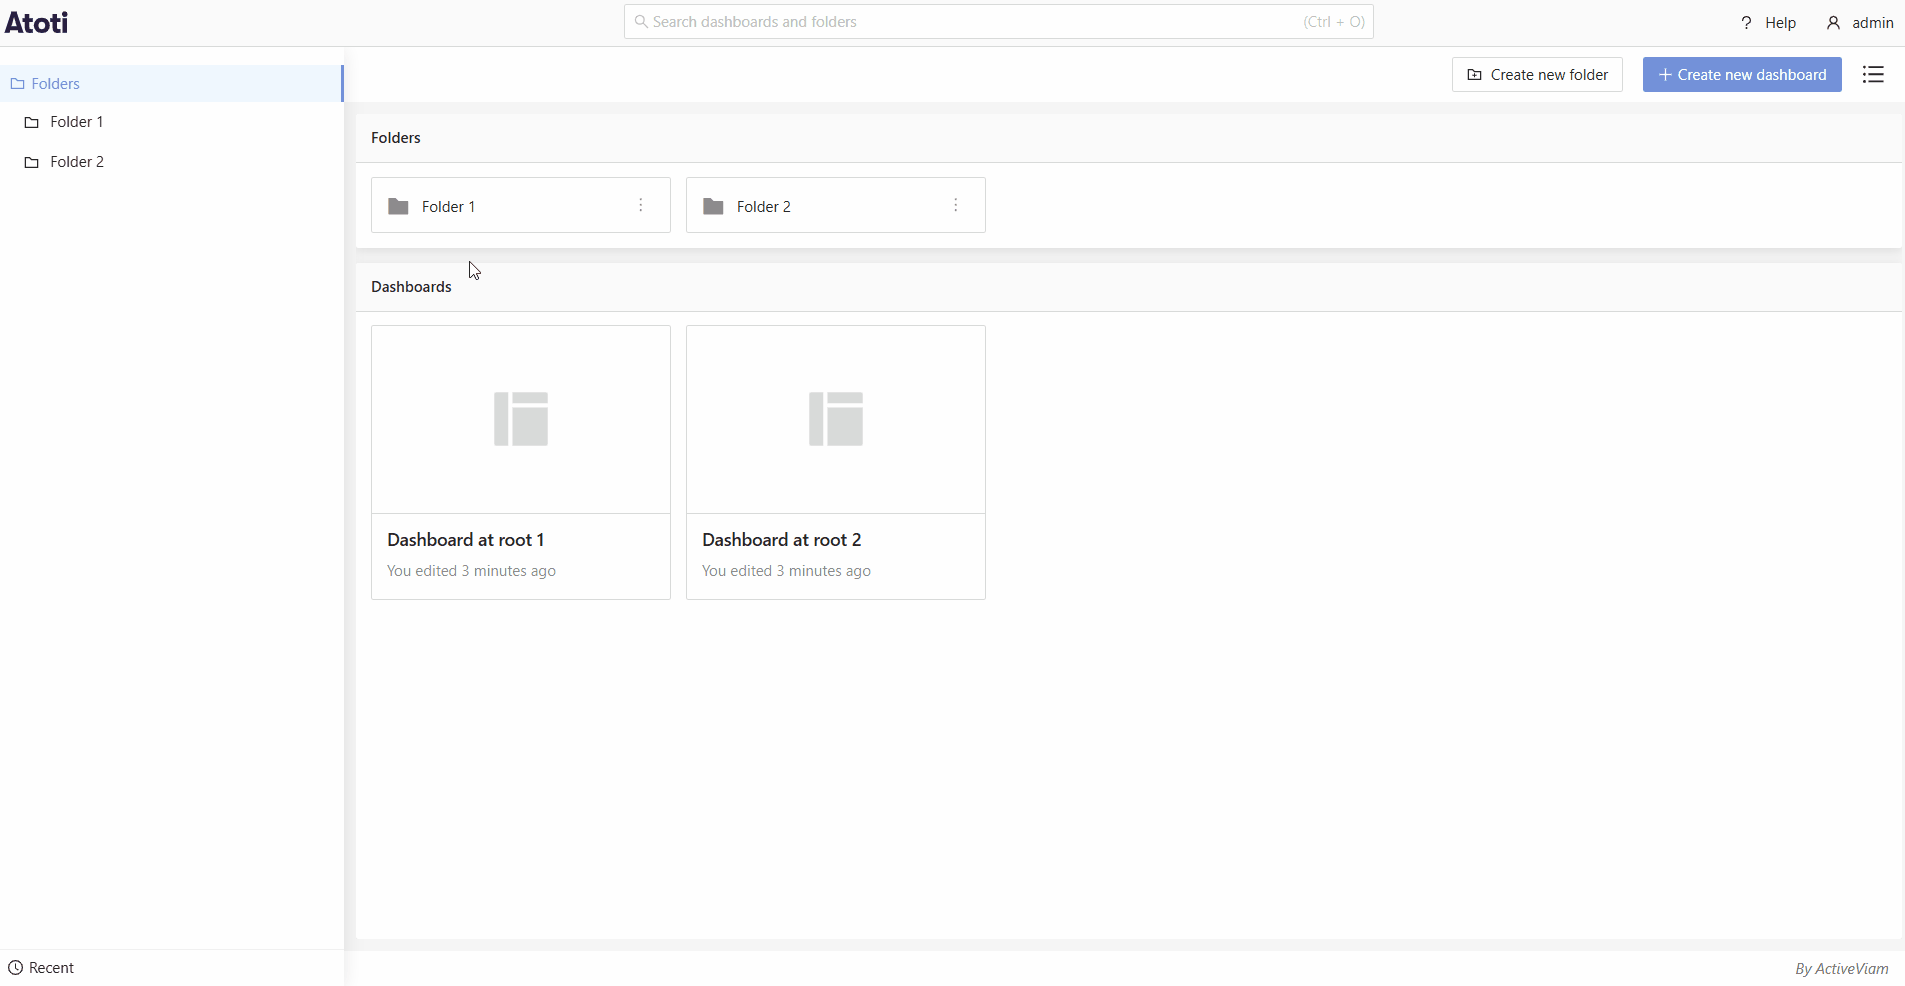Open the Recent panel
The height and width of the screenshot is (986, 1905).
[x=43, y=967]
